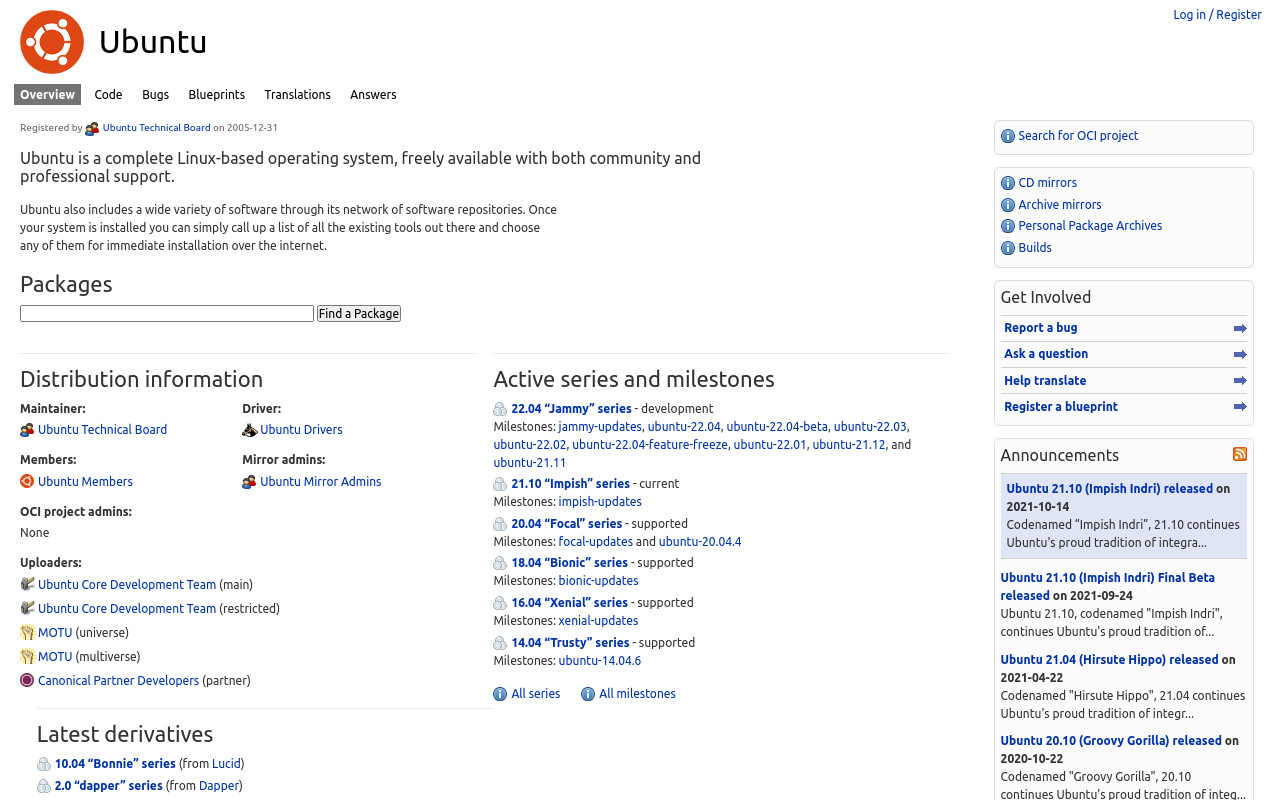Screen dimensions: 1280x800
Task: Open the Lucid link in Latest derivatives
Action: (x=226, y=763)
